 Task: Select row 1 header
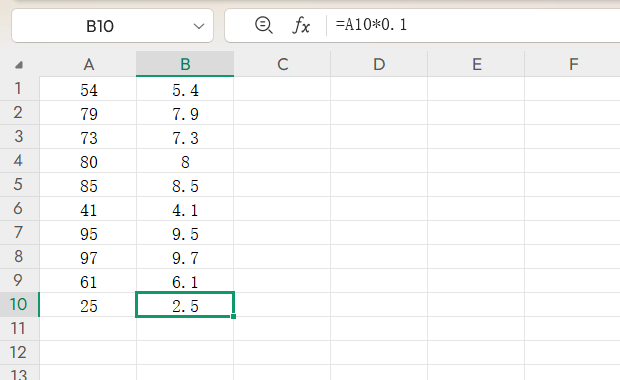19,89
